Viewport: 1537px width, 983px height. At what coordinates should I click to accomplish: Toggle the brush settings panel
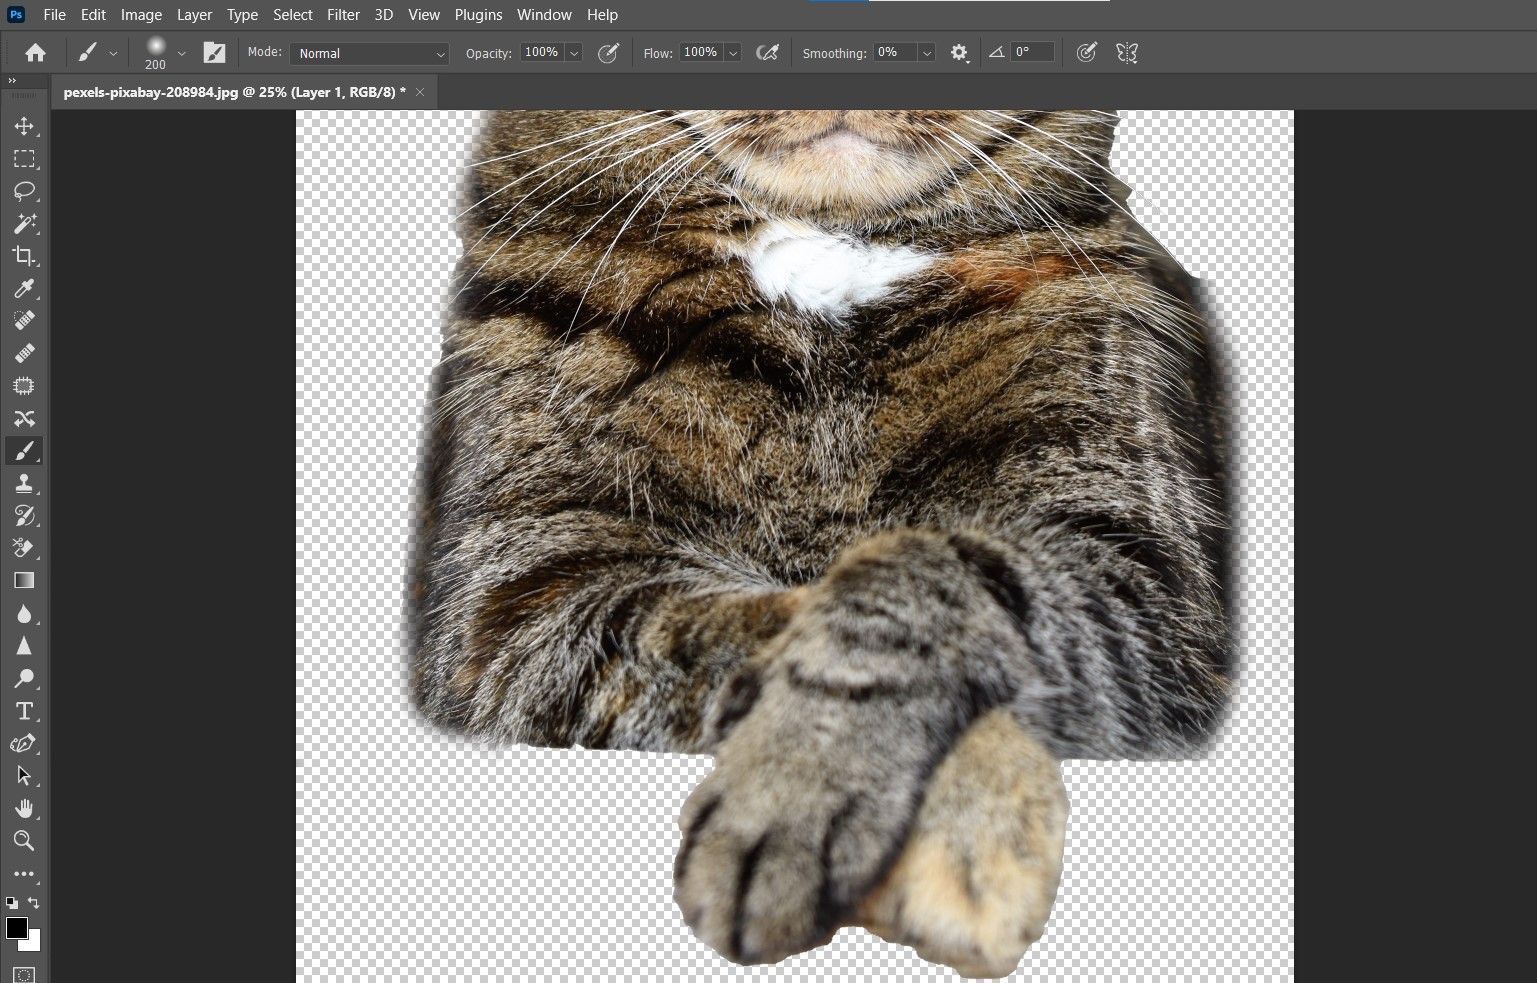[214, 53]
